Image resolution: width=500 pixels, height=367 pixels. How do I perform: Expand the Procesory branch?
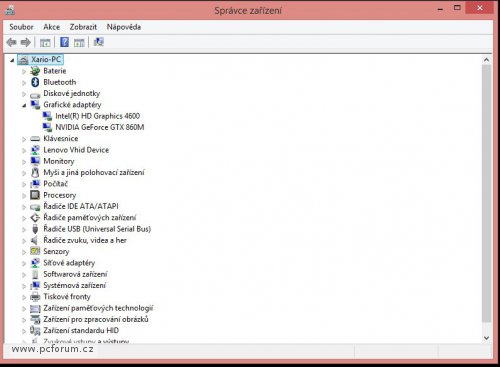click(24, 195)
